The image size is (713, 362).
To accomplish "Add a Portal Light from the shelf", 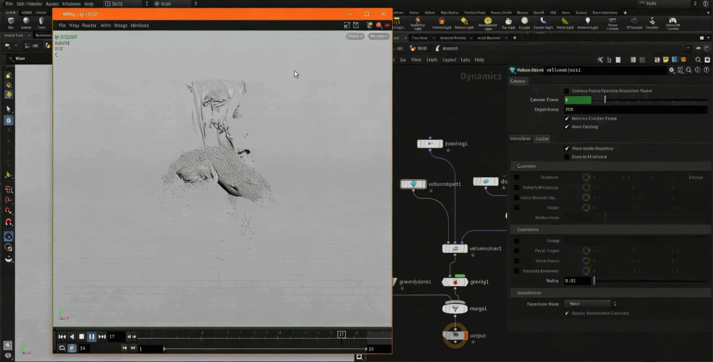I will tap(565, 23).
